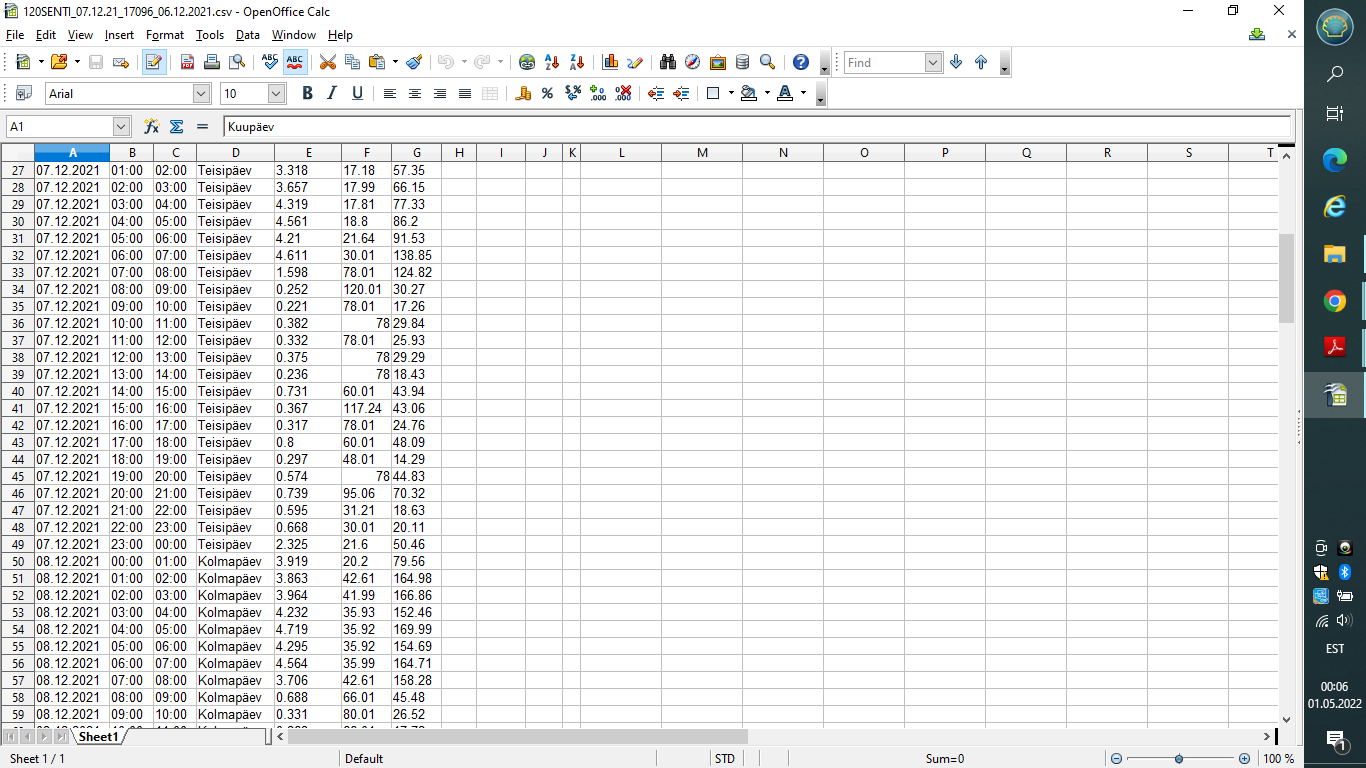
Task: Click in the Find search field
Action: click(884, 62)
